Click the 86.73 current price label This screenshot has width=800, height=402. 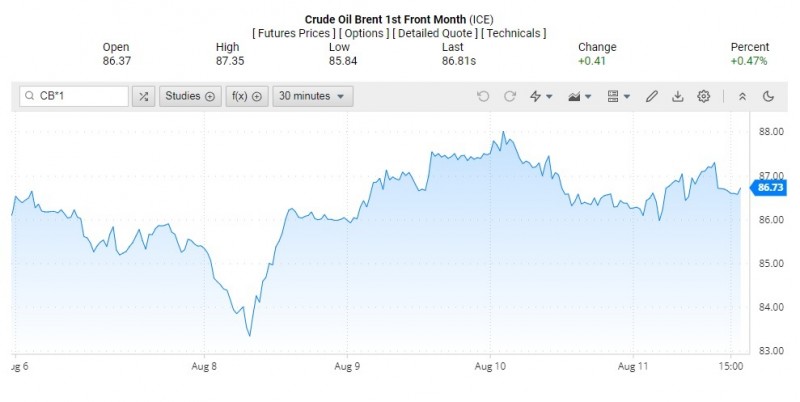[x=770, y=187]
